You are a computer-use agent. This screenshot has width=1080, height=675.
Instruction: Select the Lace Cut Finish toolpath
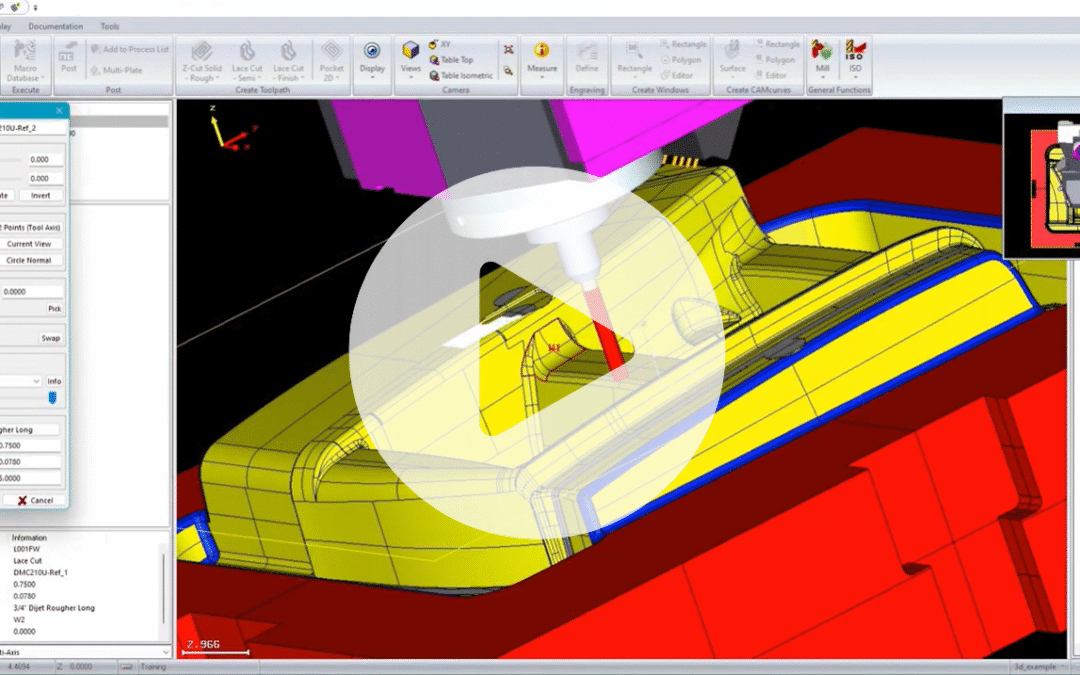coord(288,60)
